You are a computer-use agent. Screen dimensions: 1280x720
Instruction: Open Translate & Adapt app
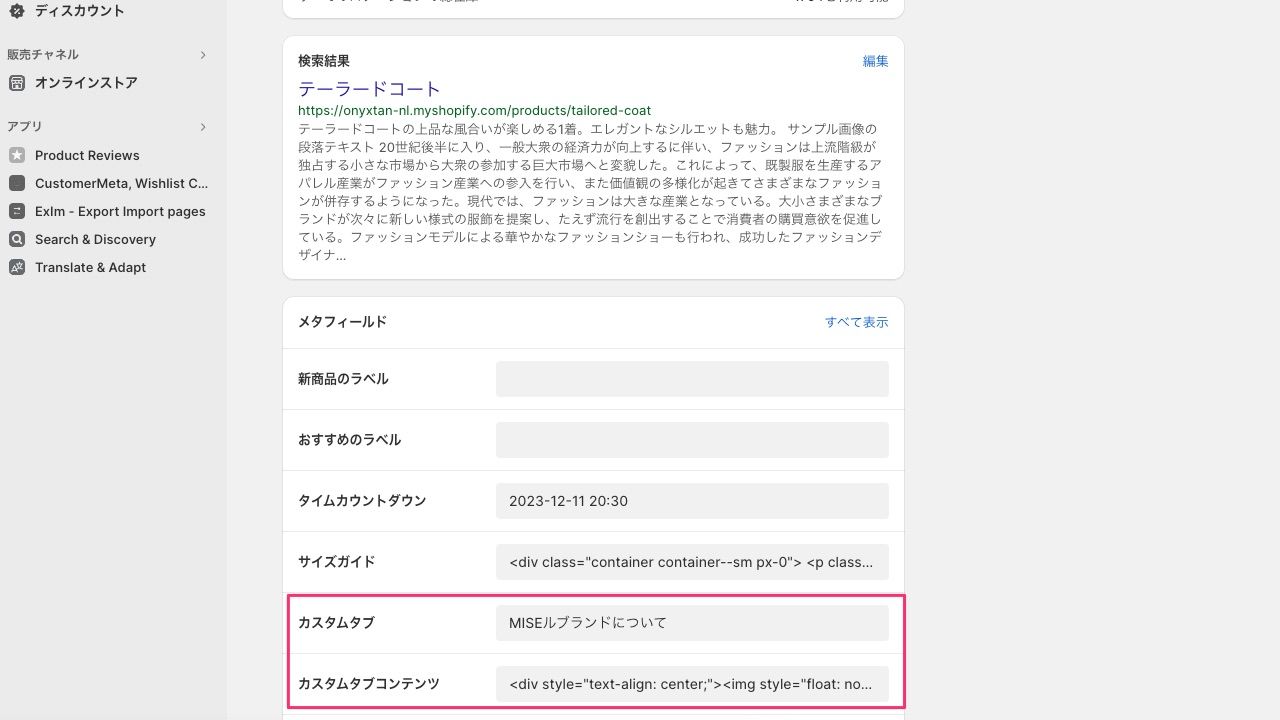pyautogui.click(x=90, y=267)
